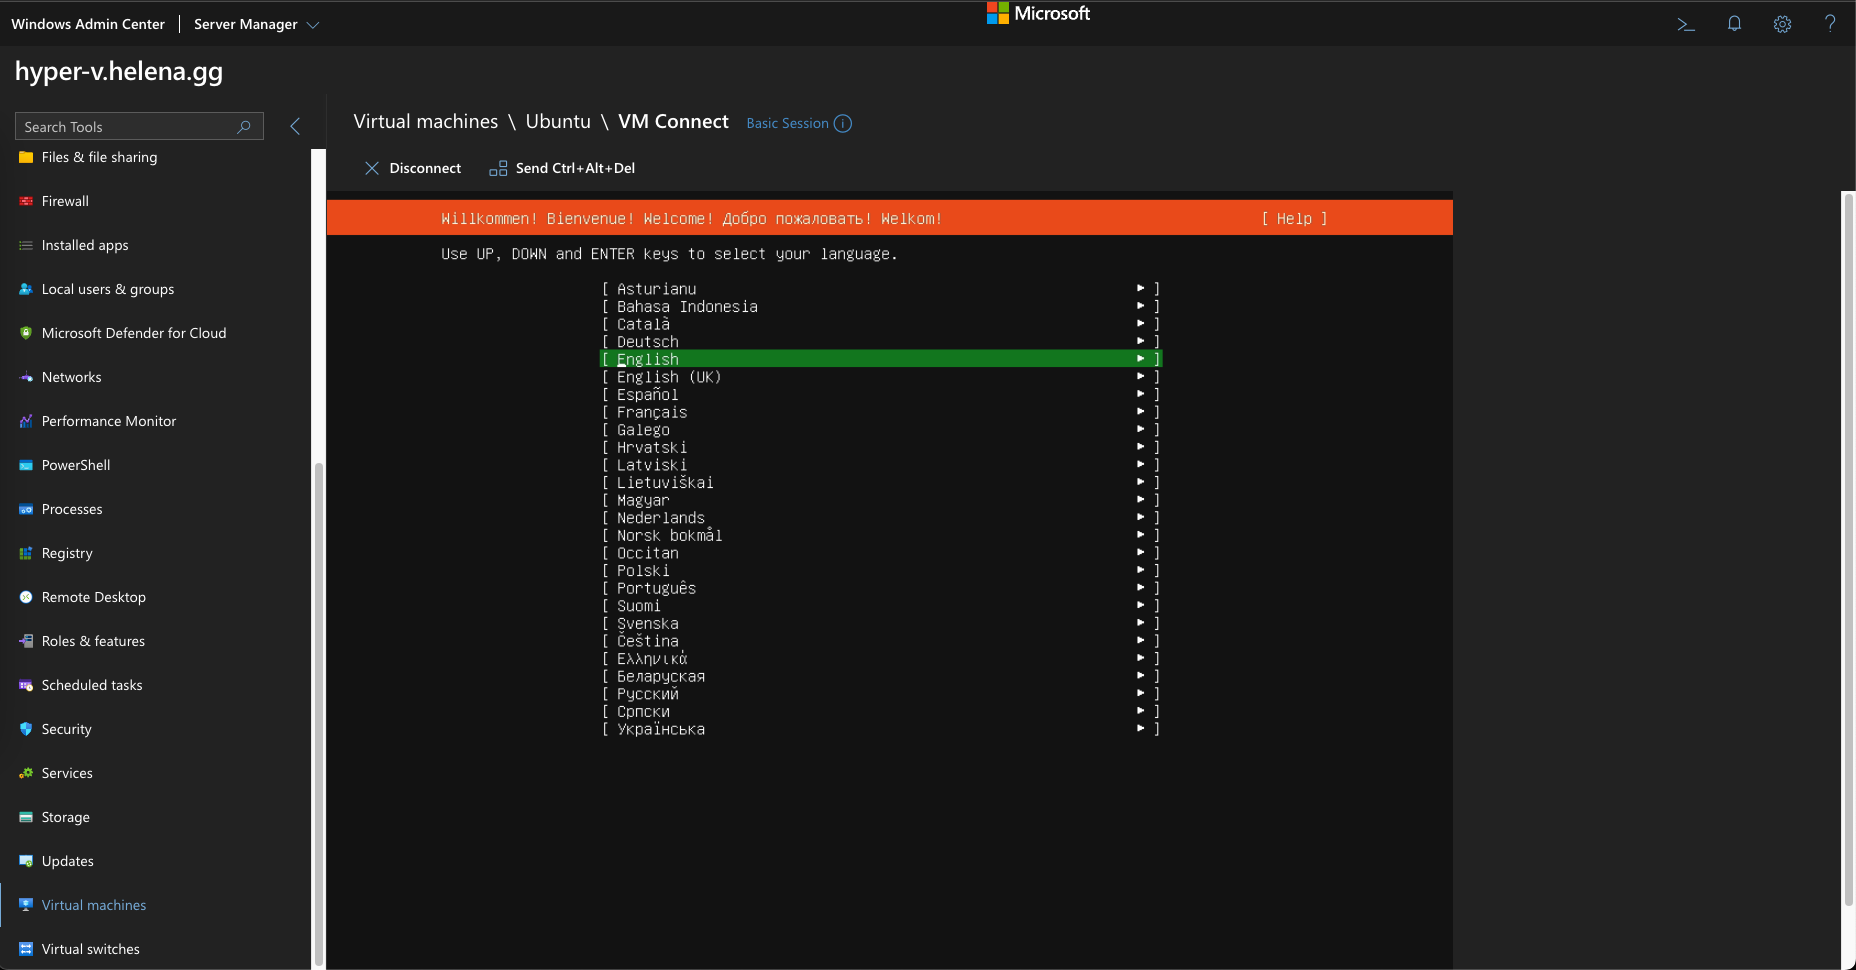
Task: Click the help question mark icon
Action: pyautogui.click(x=1829, y=24)
